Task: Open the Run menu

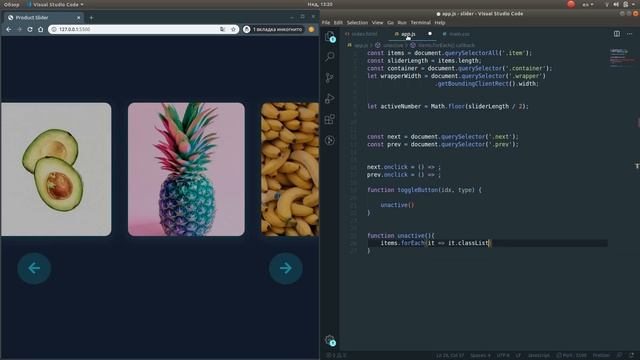Action: [402, 22]
